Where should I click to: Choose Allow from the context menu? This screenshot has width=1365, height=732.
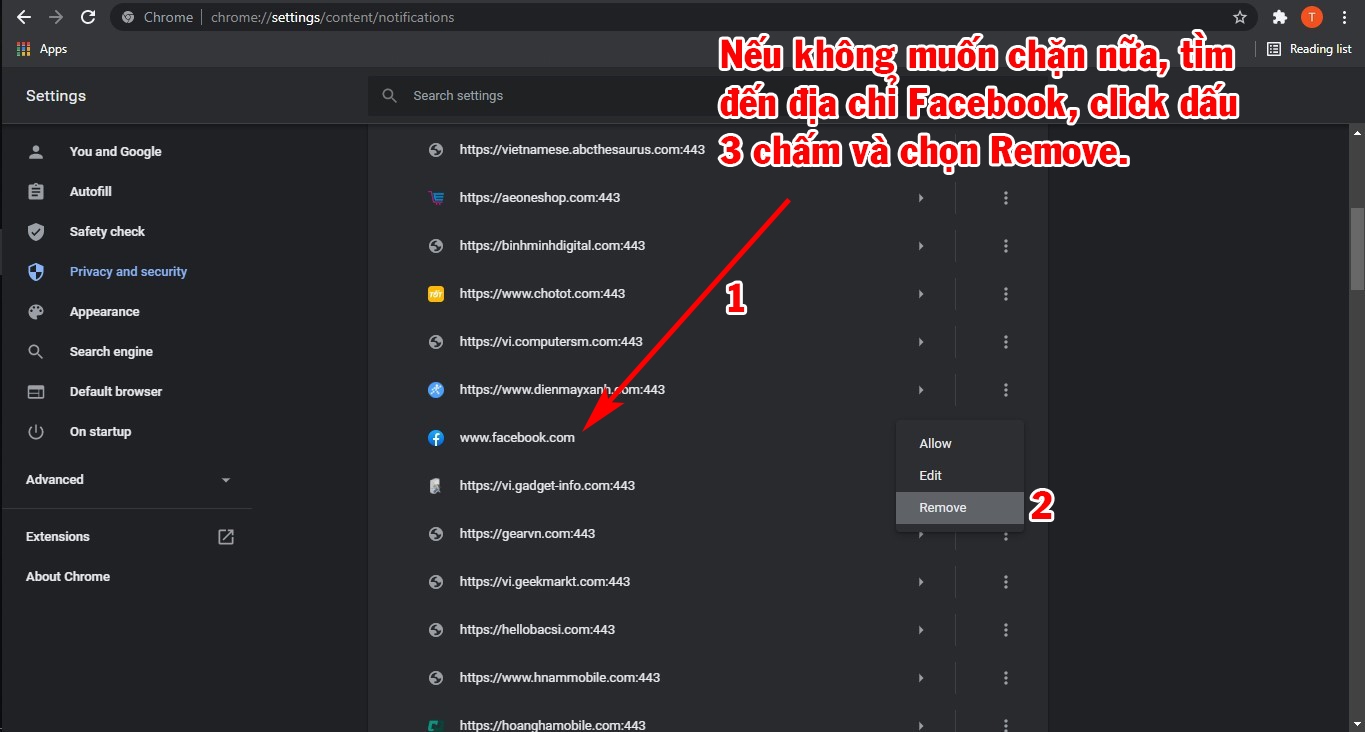(x=934, y=443)
